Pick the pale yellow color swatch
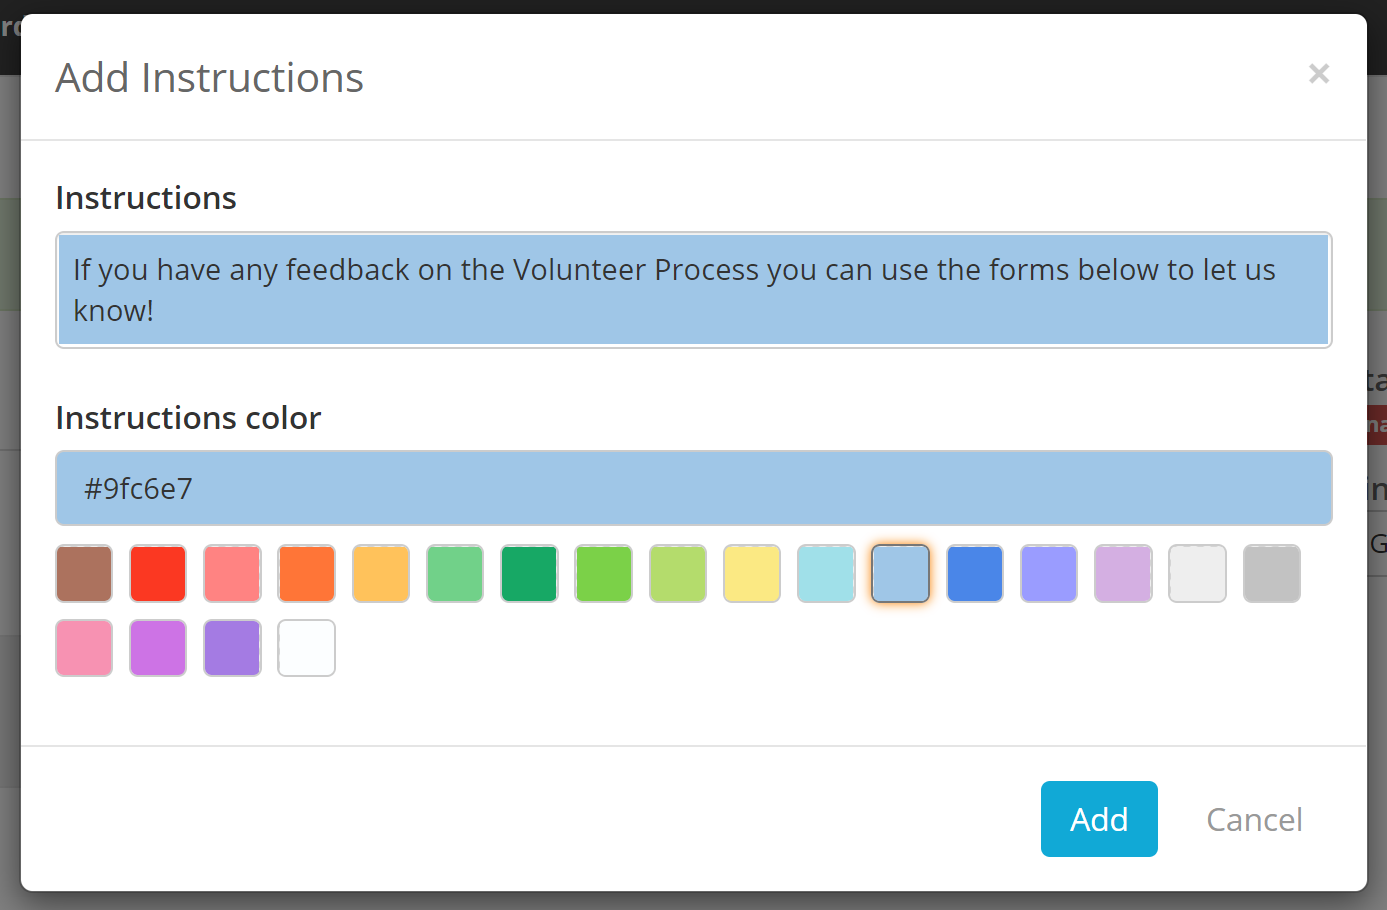This screenshot has height=910, width=1387. click(x=751, y=573)
